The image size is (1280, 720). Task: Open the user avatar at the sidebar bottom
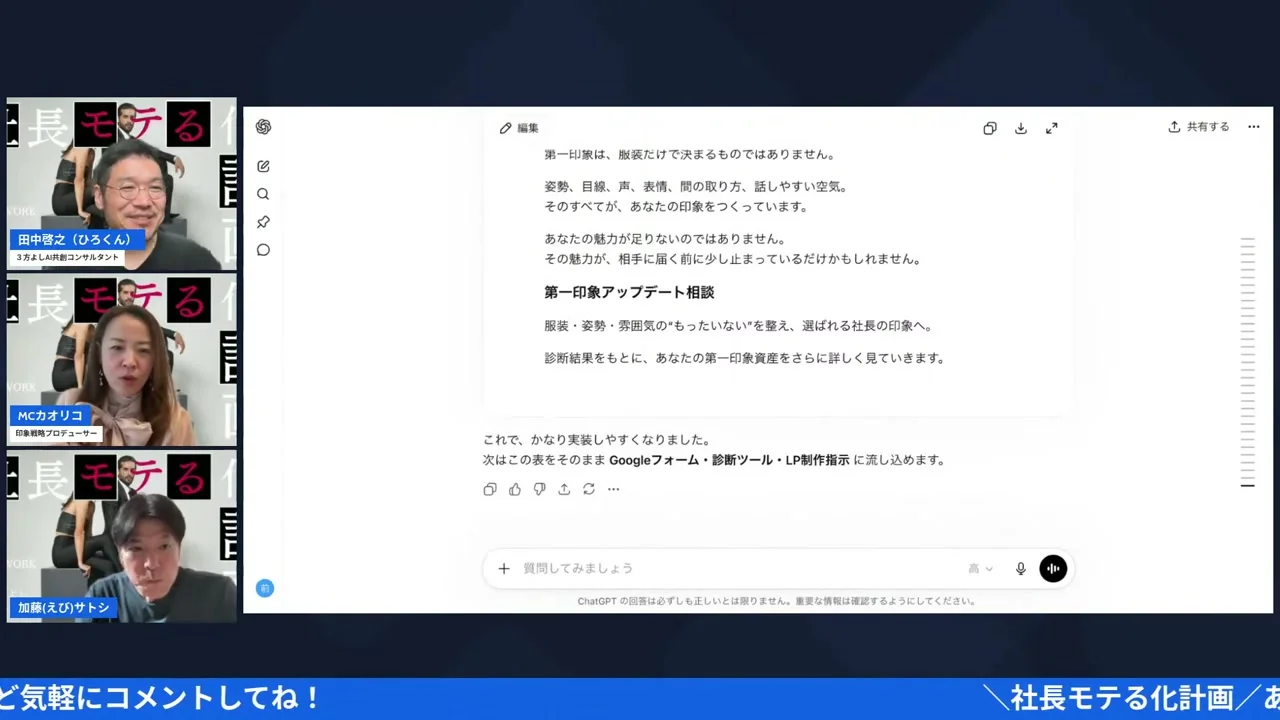pos(264,588)
